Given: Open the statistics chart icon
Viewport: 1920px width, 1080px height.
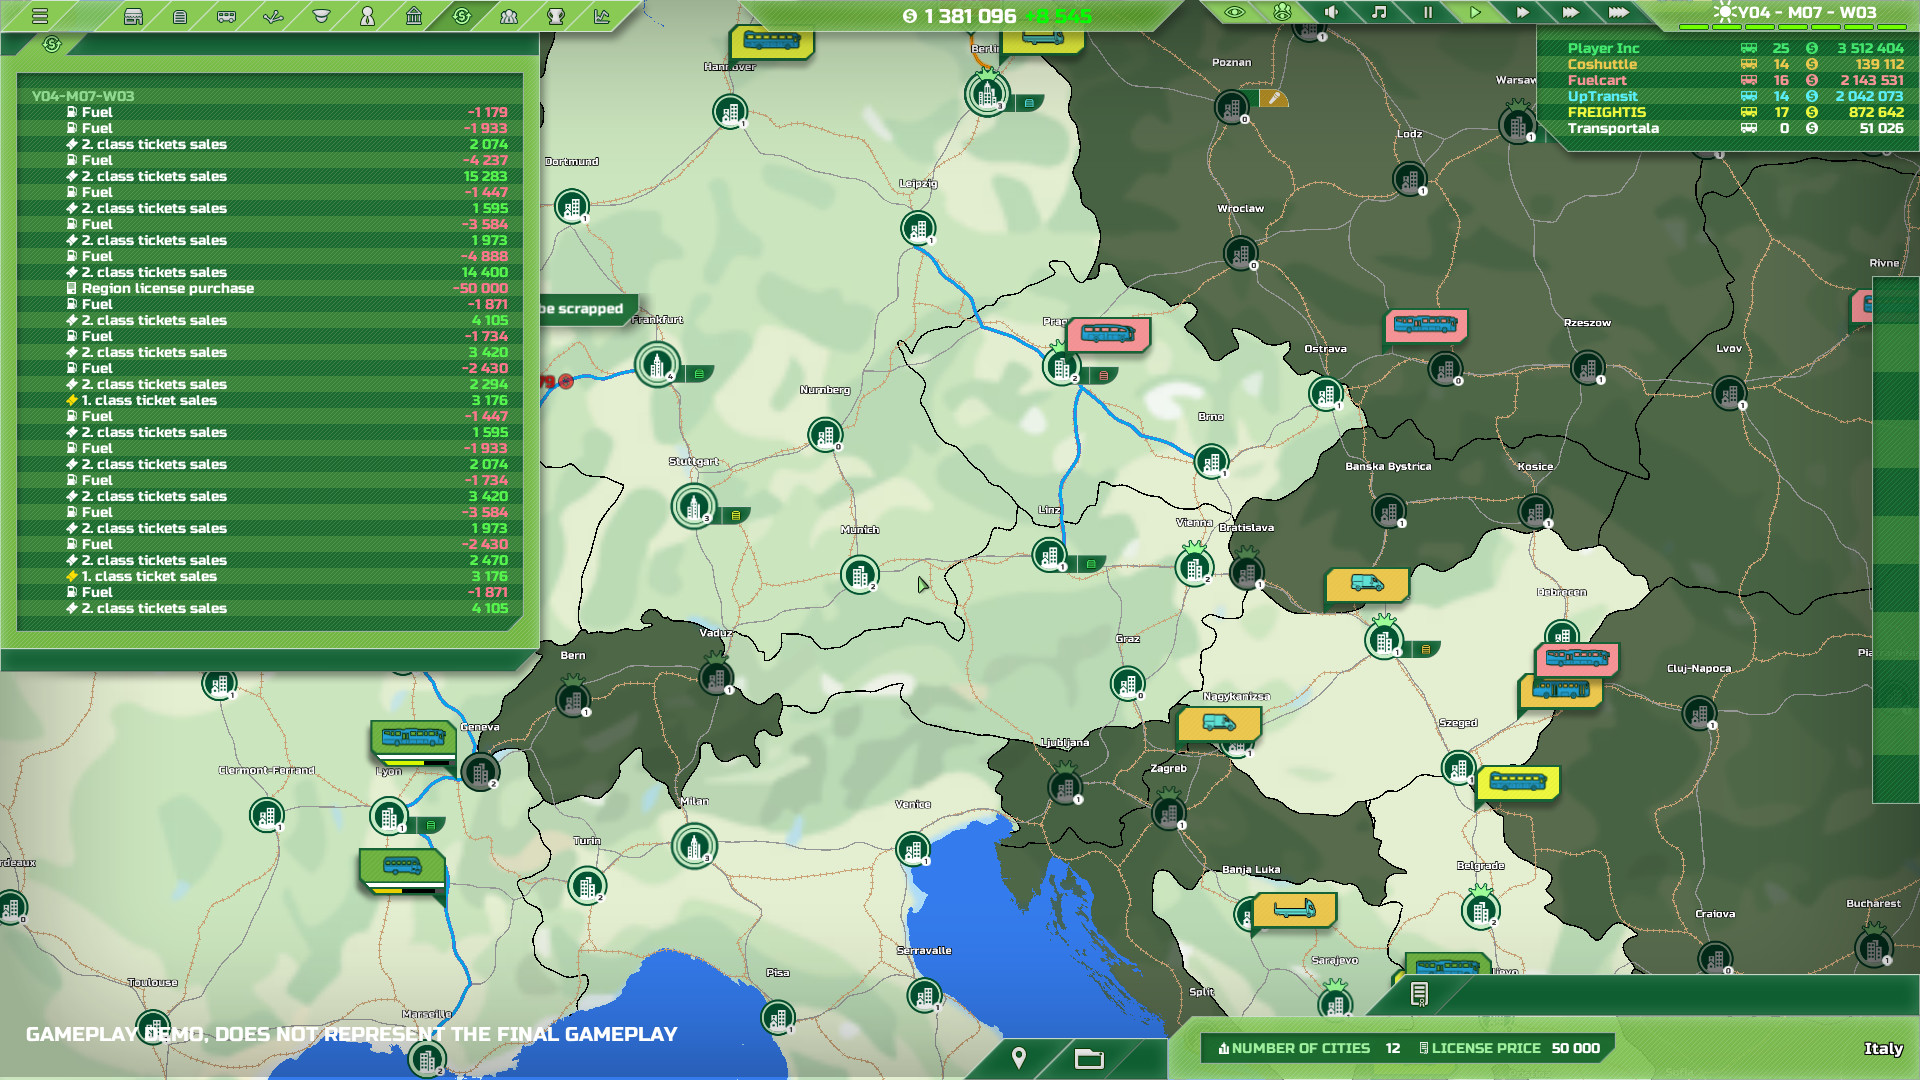Looking at the screenshot, I should (x=602, y=16).
